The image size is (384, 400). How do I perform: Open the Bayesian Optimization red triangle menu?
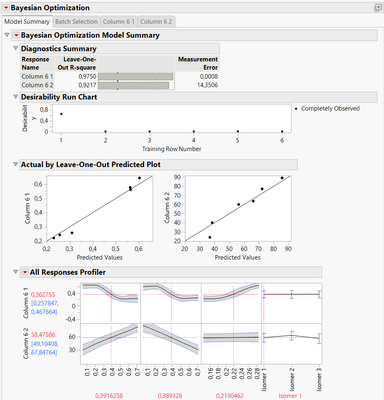coord(6,8)
